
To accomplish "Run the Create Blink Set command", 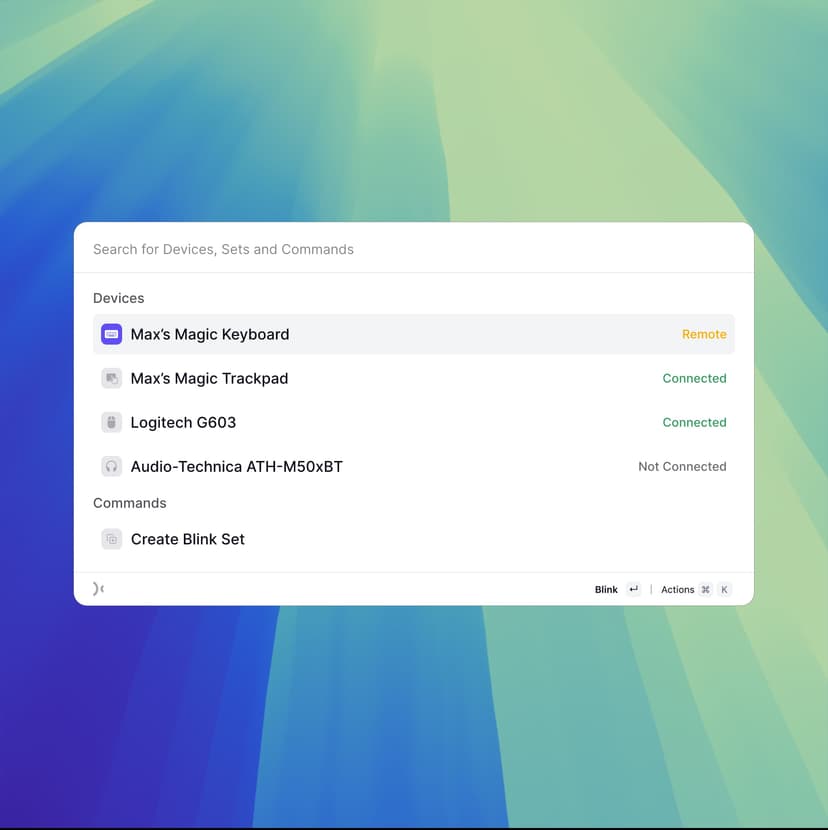I will coord(188,539).
